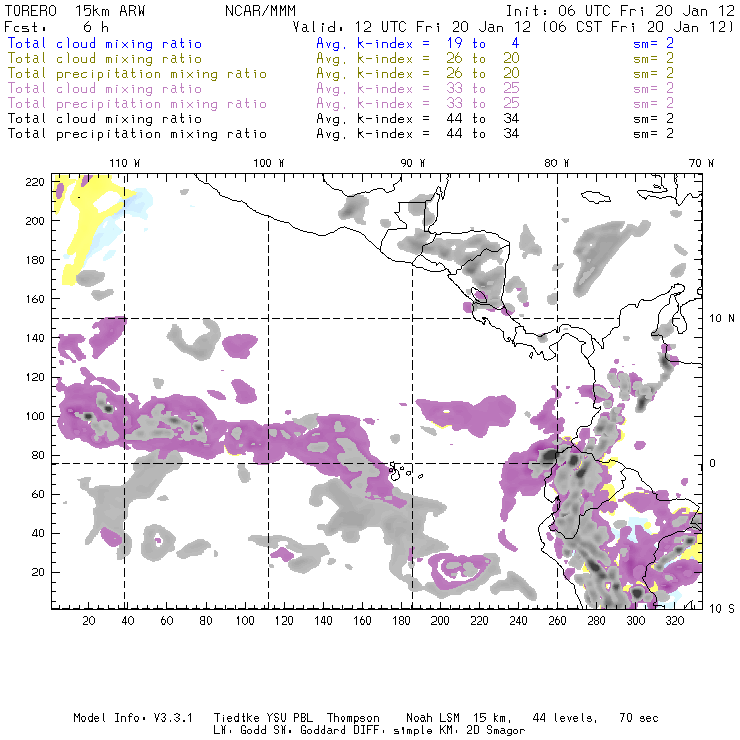Click the olive Total cloud mixing ratio legend entry
This screenshot has width=740, height=740.
105,59
